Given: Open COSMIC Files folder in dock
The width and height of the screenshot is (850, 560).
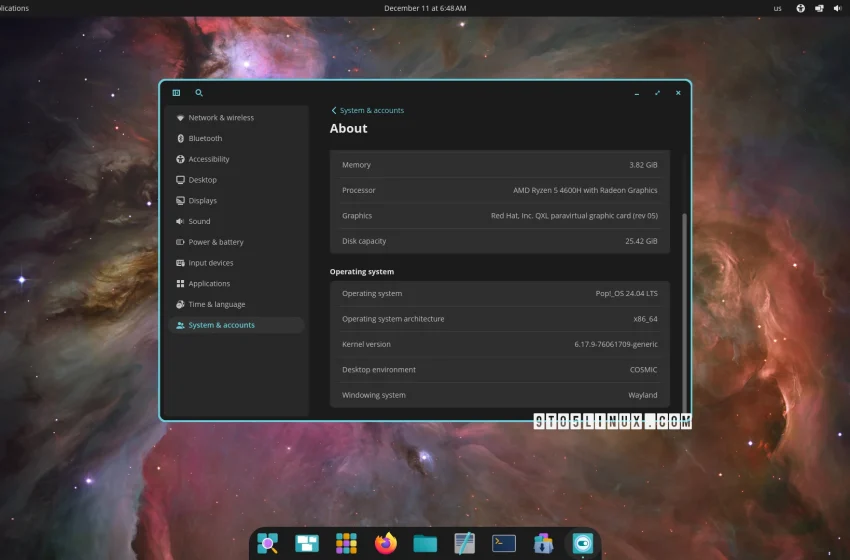Looking at the screenshot, I should pos(425,543).
